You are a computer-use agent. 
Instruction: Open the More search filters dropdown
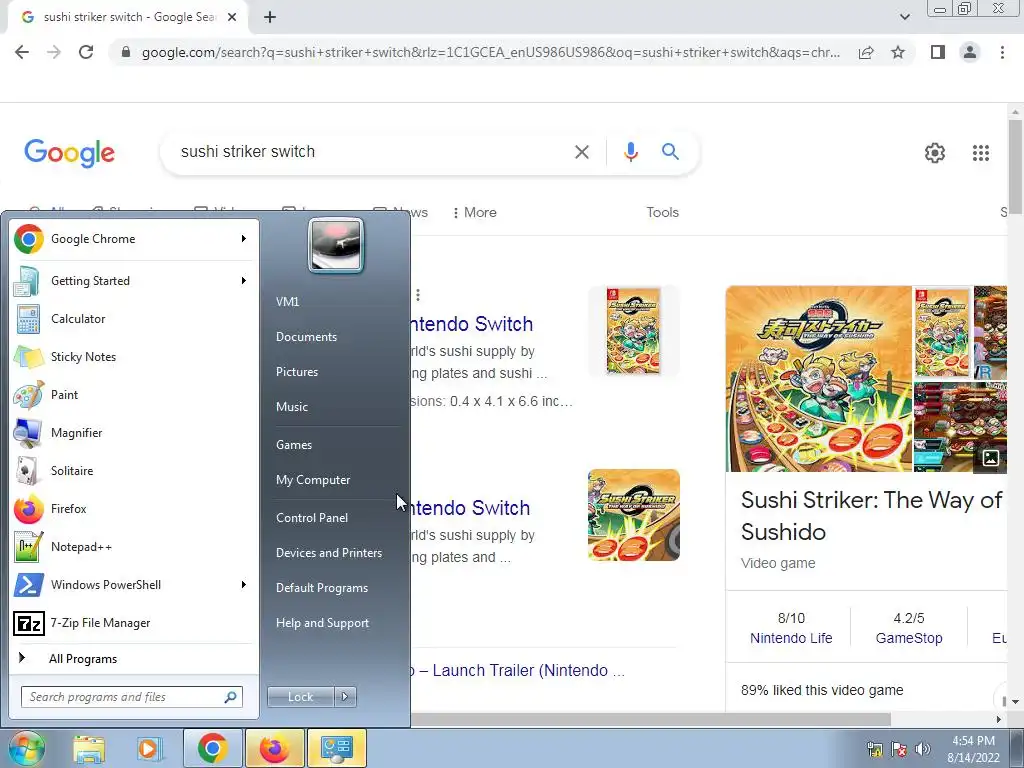(x=475, y=212)
